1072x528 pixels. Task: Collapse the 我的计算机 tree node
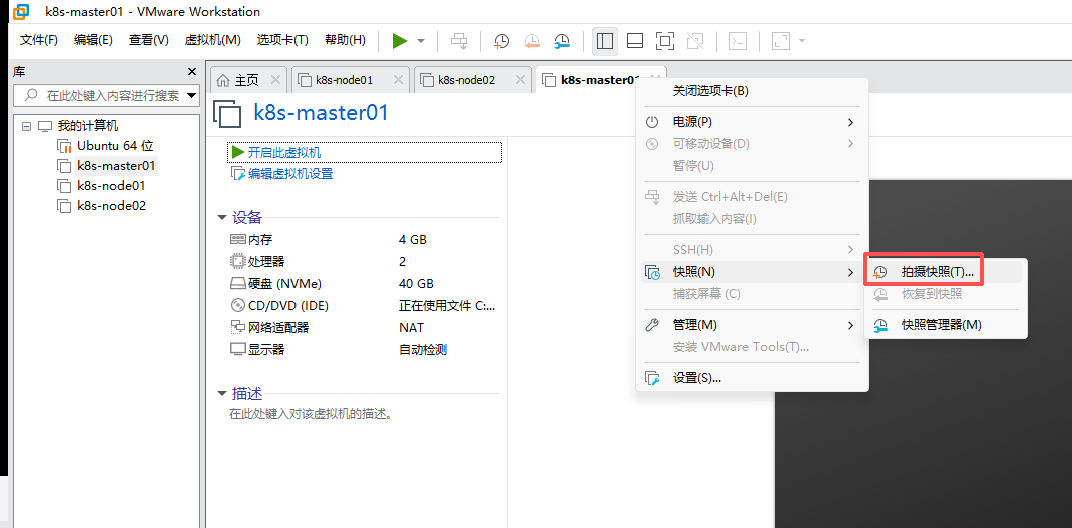point(27,126)
